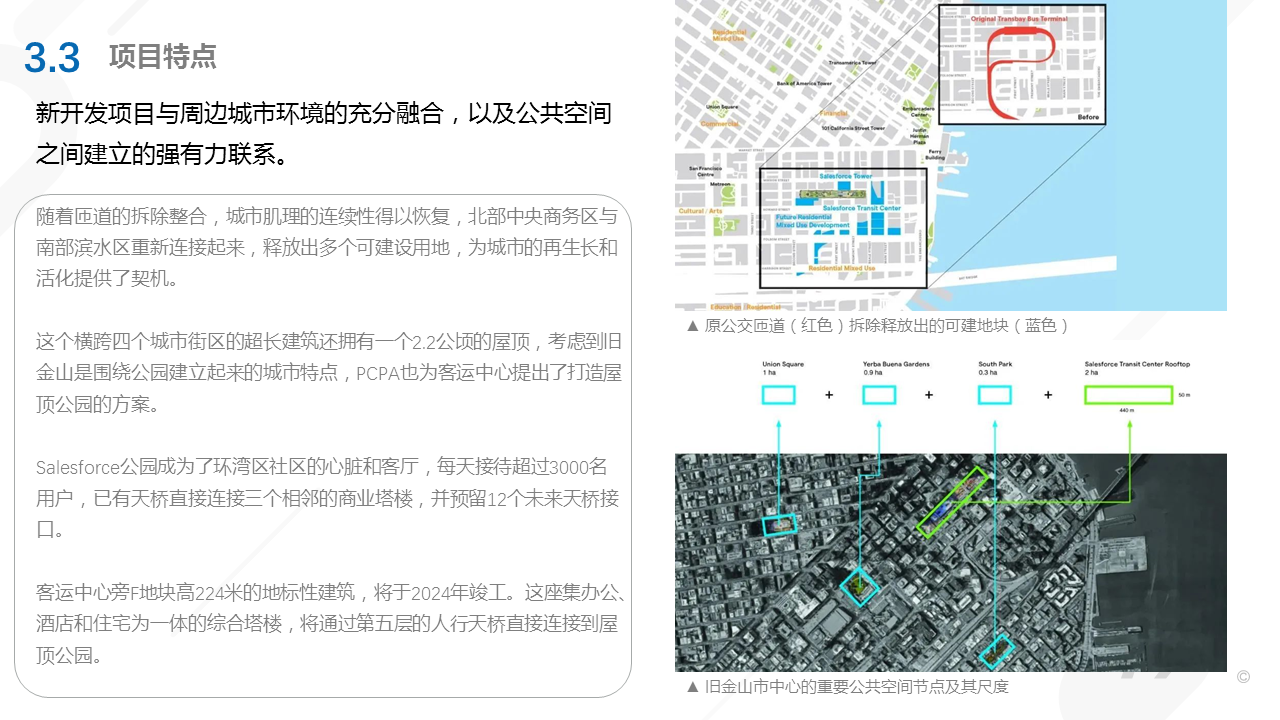This screenshot has height=720, width=1280.
Task: Click the subtitle beginning 新开发项目与周边城市环境
Action: (323, 133)
